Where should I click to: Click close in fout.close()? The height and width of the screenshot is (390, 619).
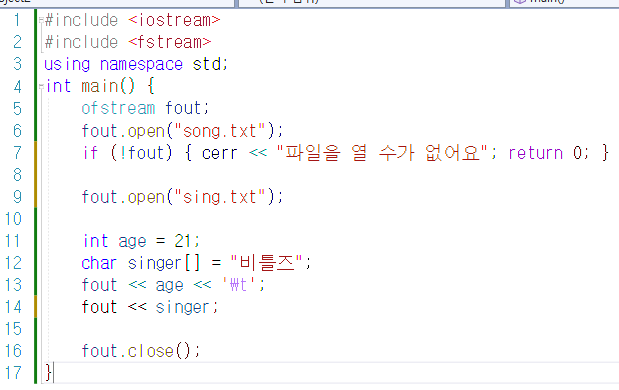(x=150, y=351)
